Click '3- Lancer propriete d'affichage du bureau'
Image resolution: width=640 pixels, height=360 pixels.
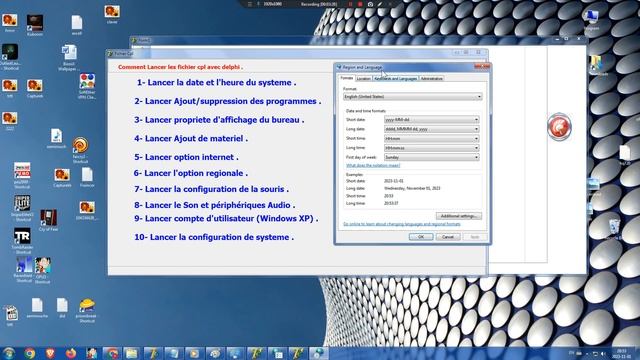(219, 120)
